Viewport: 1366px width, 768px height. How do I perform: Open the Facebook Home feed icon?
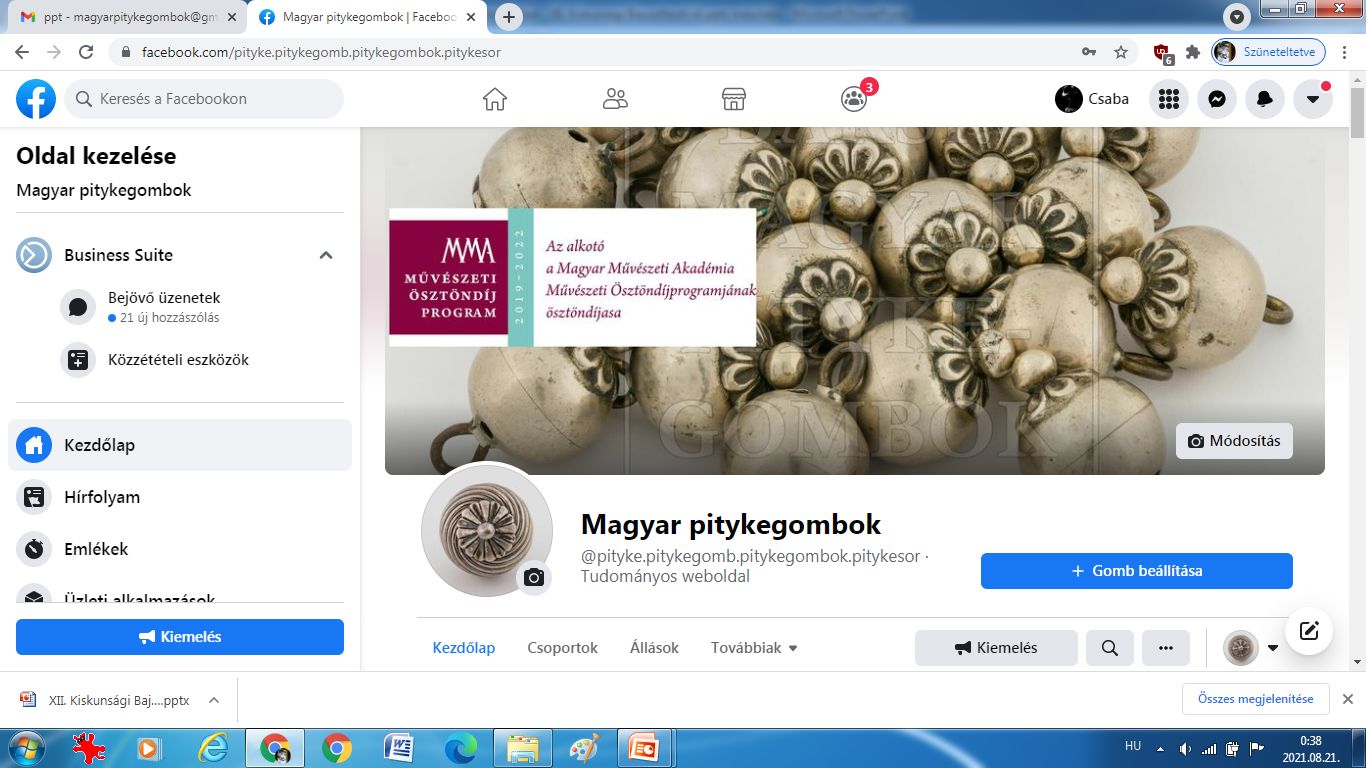(495, 99)
